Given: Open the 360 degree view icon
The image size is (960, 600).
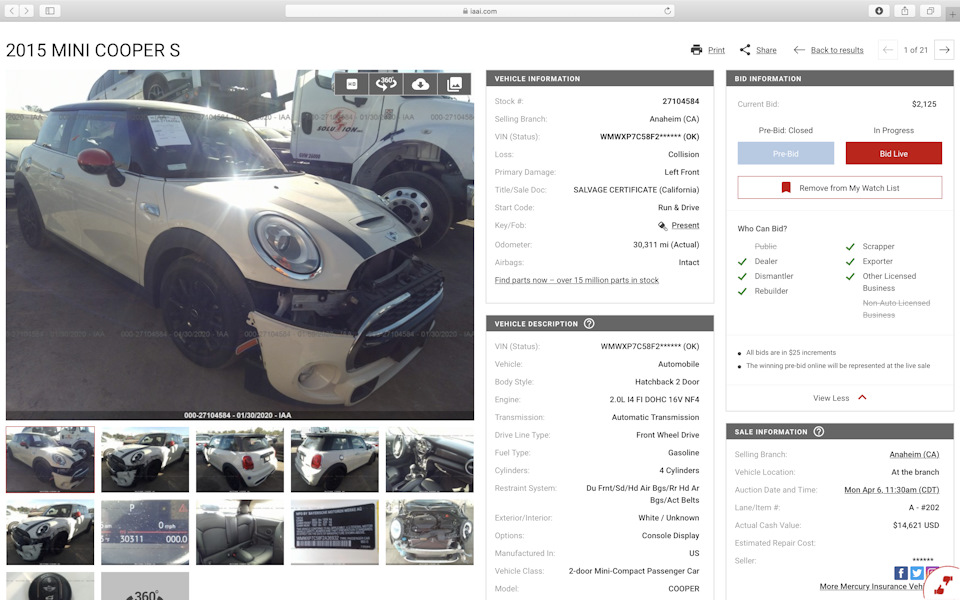Looking at the screenshot, I should coord(386,84).
